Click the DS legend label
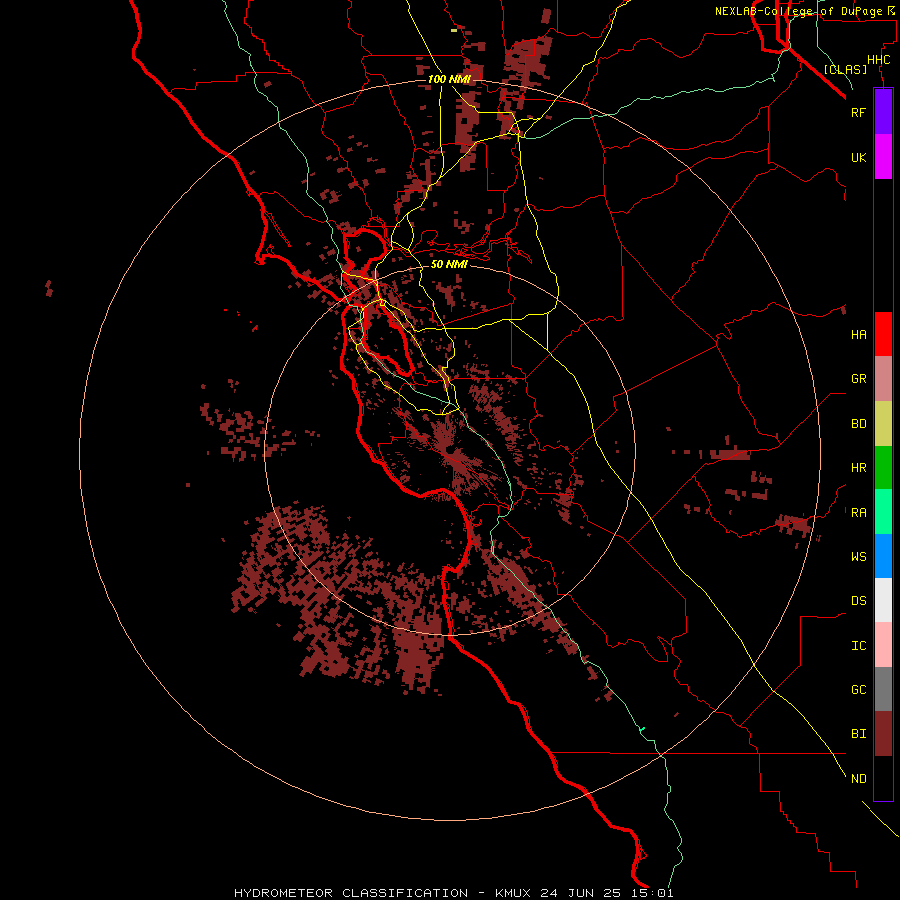Image resolution: width=900 pixels, height=900 pixels. 859,601
